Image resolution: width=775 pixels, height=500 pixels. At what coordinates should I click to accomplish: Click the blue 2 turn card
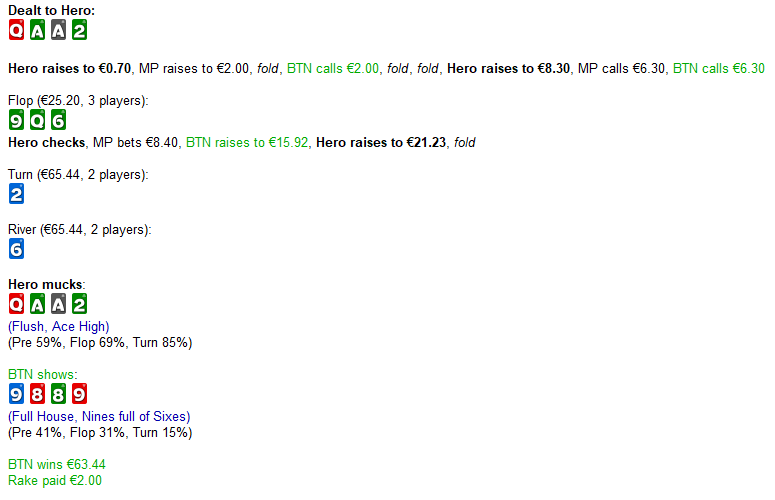[x=16, y=194]
